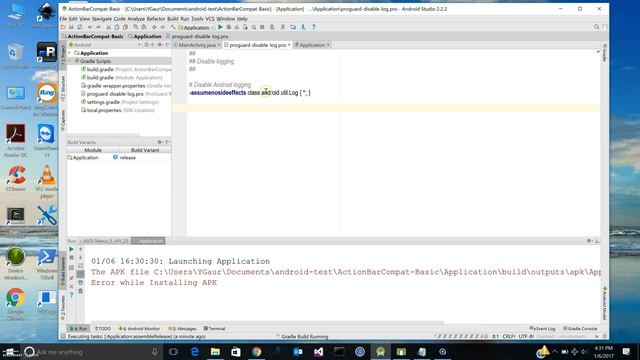Screen dimensions: 640x360
Task: Click the Open folder icon in the main toolbar
Action: click(63, 27)
